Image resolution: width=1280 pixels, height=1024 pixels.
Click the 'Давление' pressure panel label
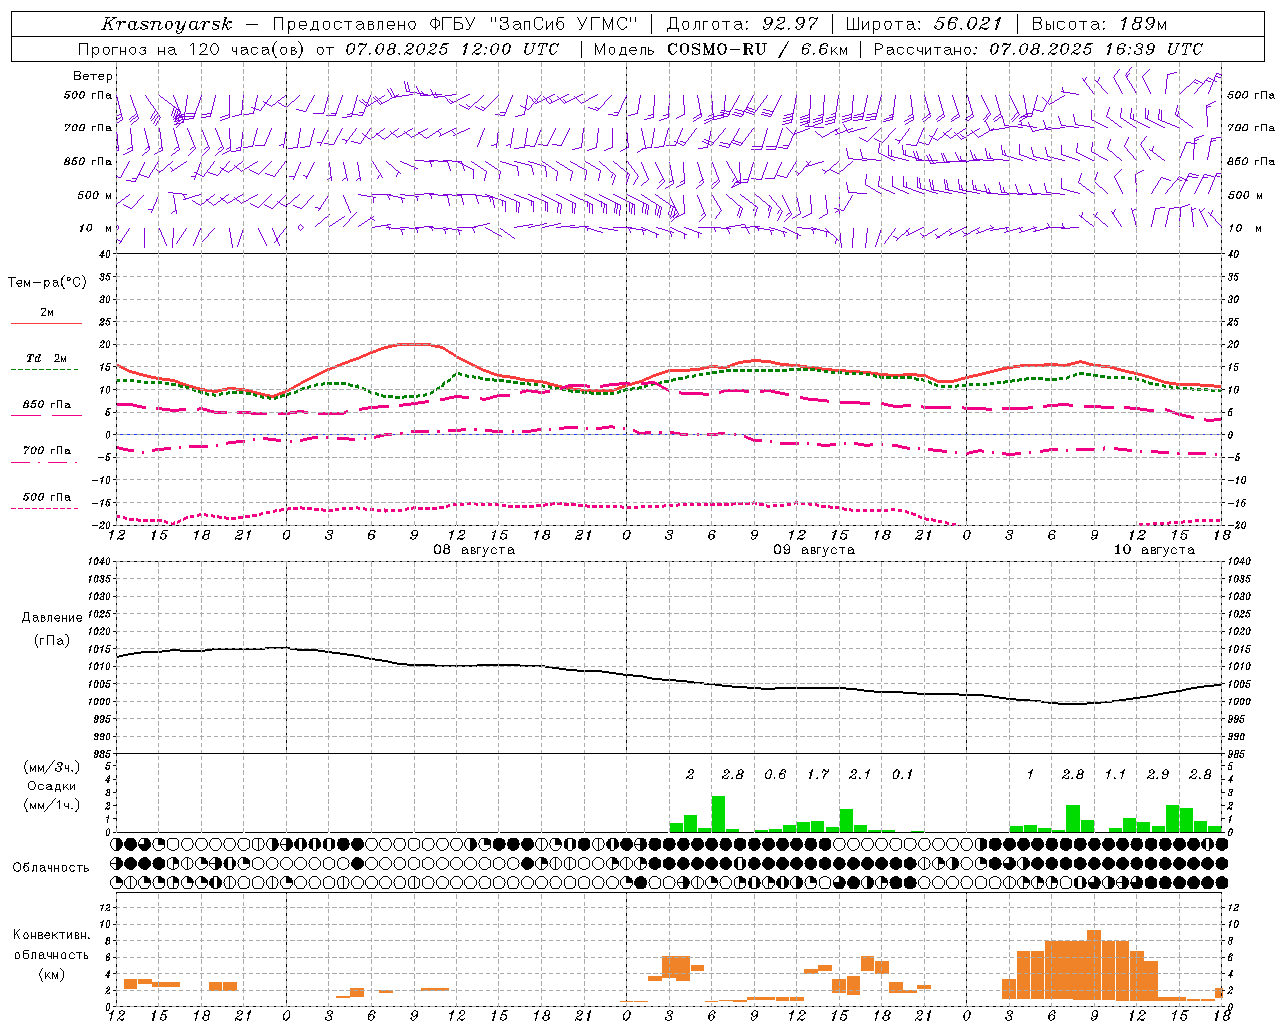pyautogui.click(x=52, y=618)
